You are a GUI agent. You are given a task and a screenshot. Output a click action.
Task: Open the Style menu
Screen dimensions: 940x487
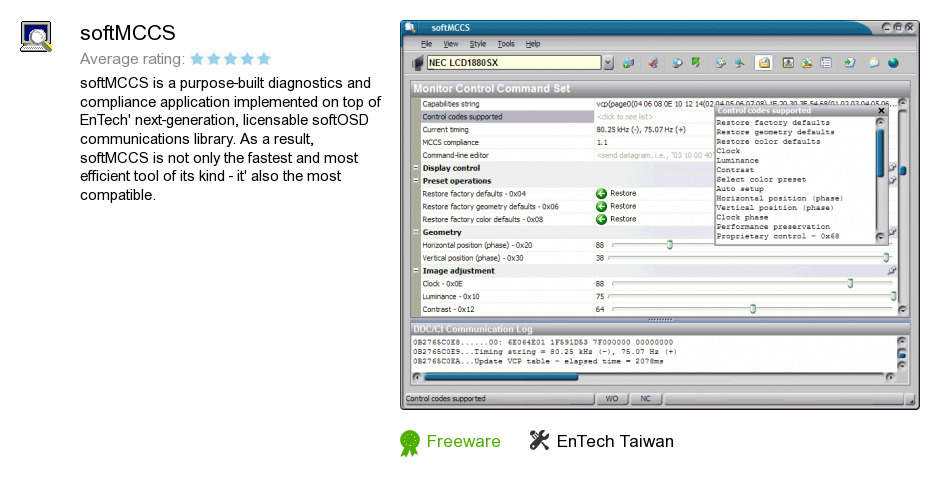[478, 44]
